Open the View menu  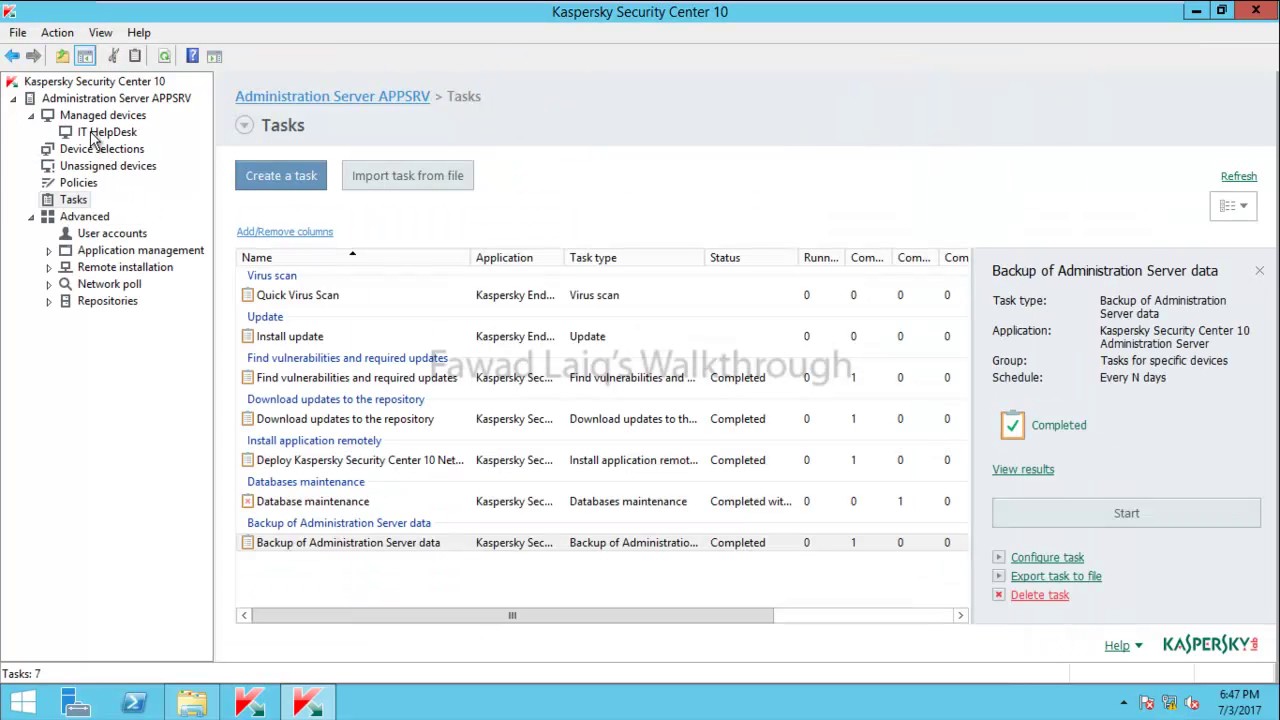100,32
